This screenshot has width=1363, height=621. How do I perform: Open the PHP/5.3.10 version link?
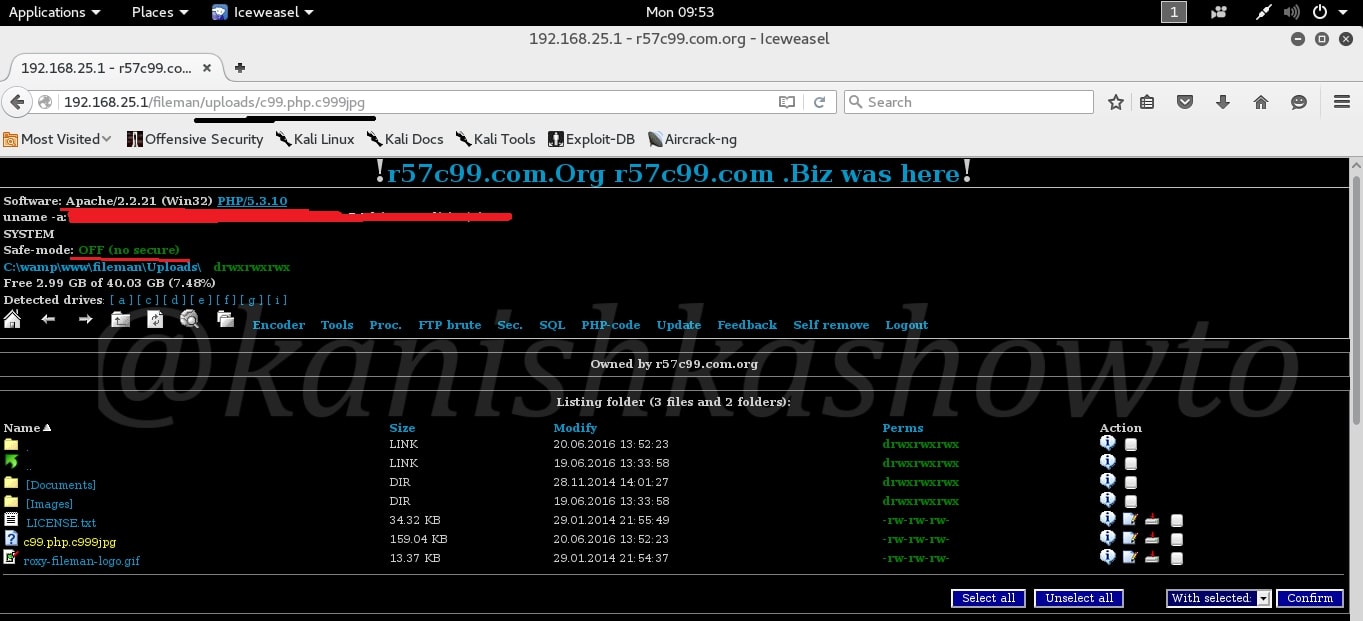click(x=252, y=201)
